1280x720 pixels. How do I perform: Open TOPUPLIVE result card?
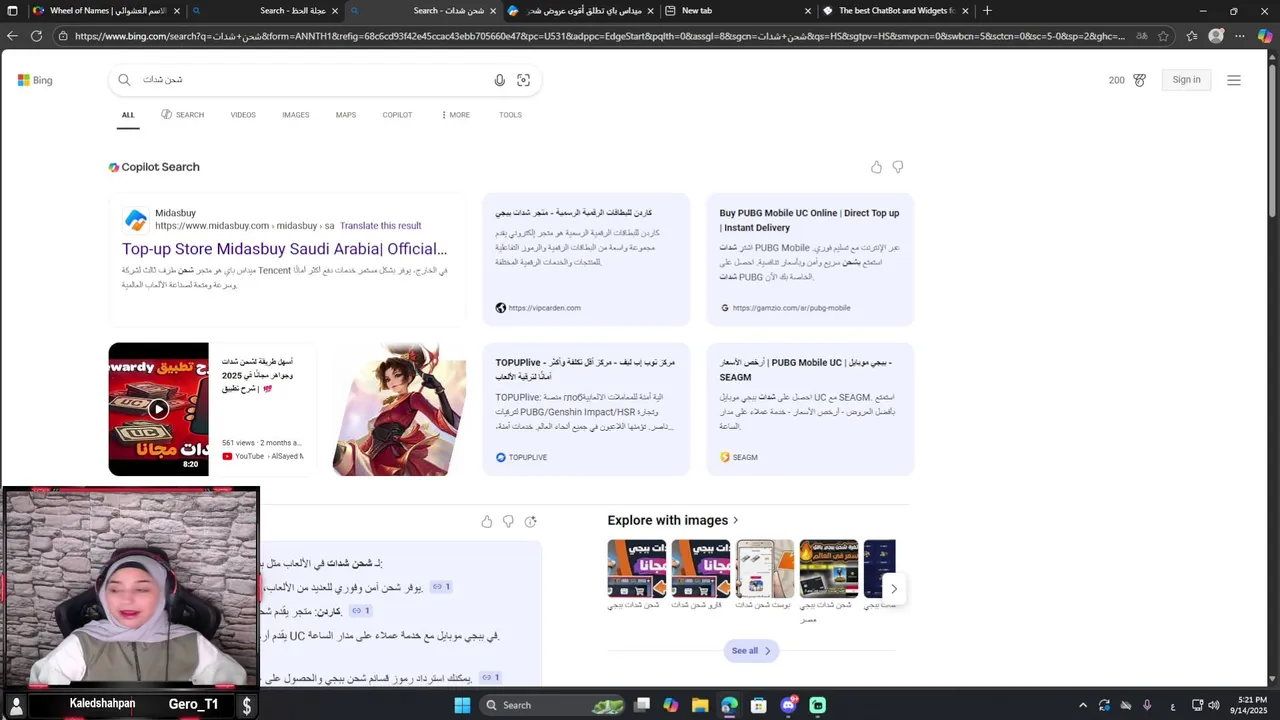point(586,409)
